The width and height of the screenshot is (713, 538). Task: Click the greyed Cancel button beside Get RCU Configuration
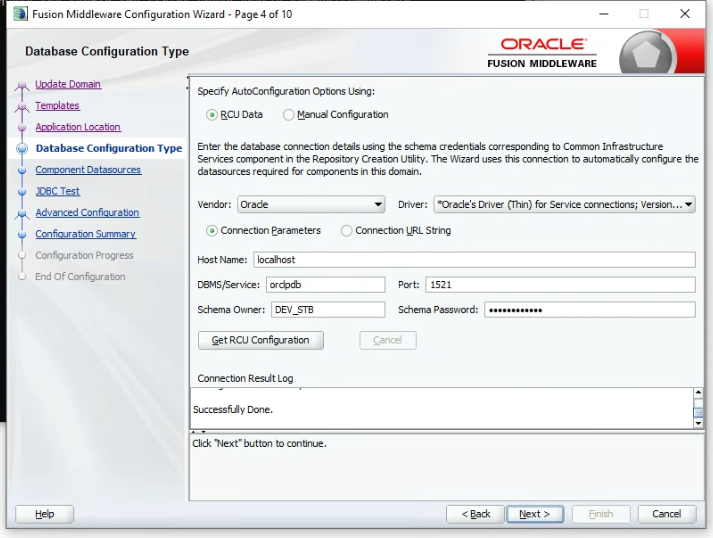[x=388, y=340]
